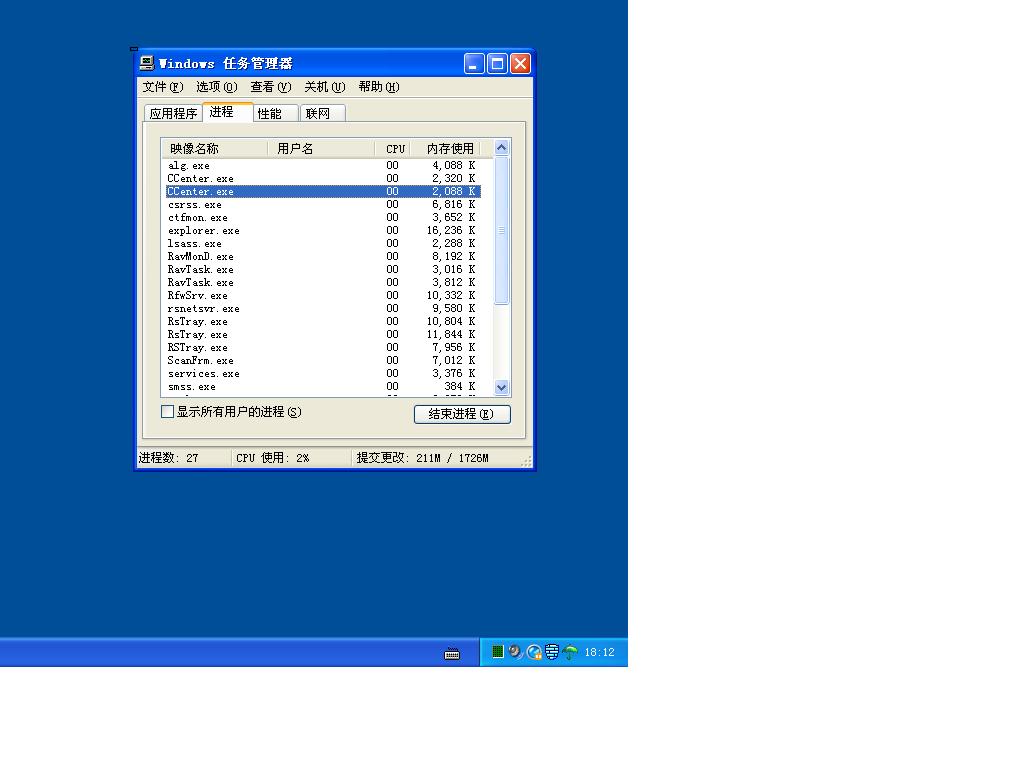This screenshot has height=768, width=1024.
Task: Select RavTask.exe row using 3,016 K
Action: (323, 270)
